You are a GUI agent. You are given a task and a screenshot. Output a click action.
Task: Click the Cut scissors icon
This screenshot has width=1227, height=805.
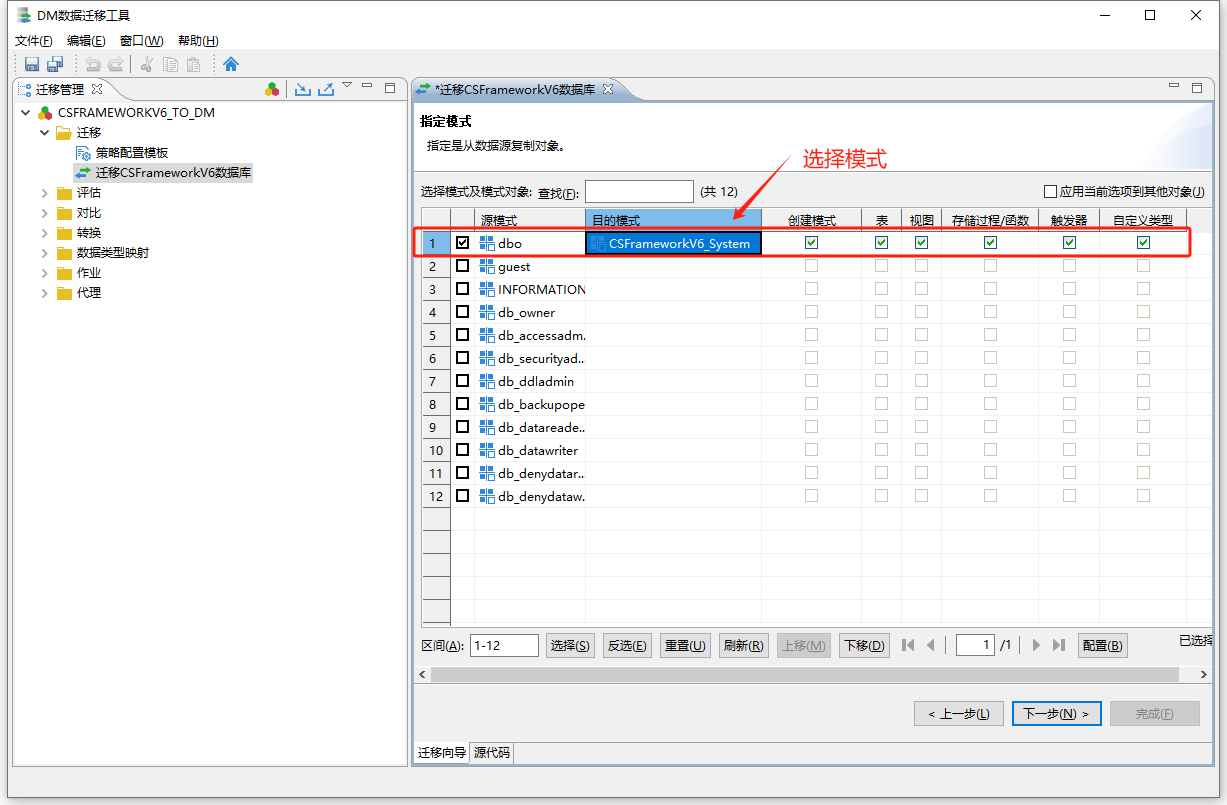click(147, 65)
